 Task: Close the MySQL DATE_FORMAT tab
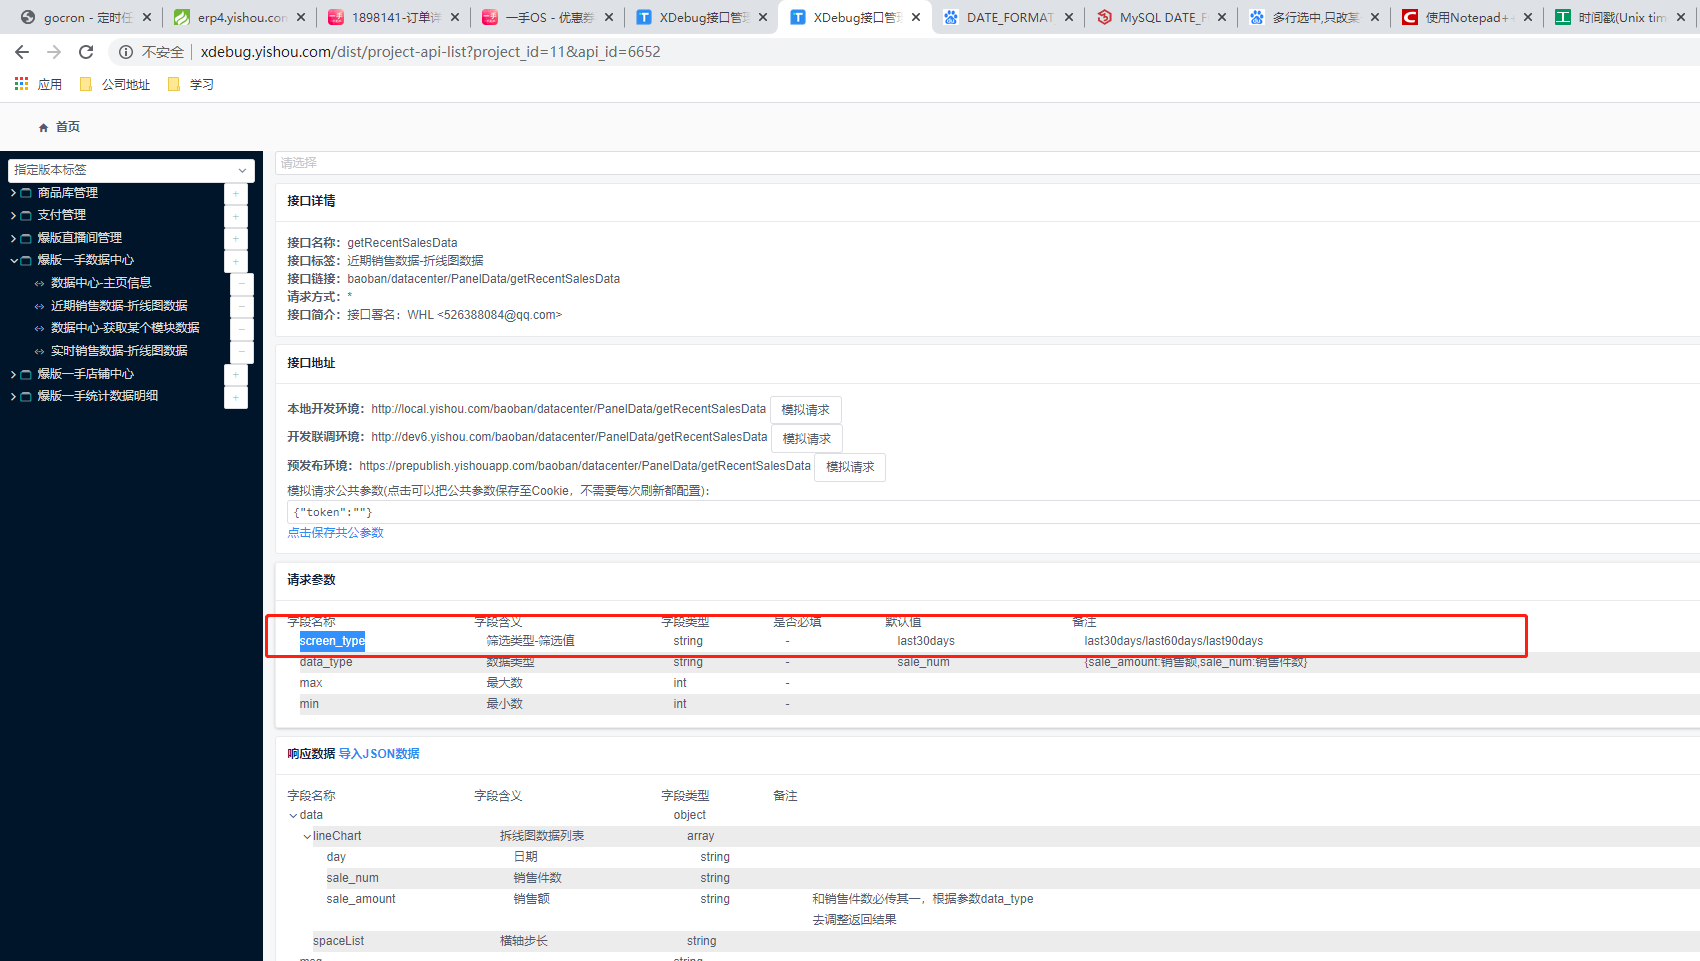1222,17
